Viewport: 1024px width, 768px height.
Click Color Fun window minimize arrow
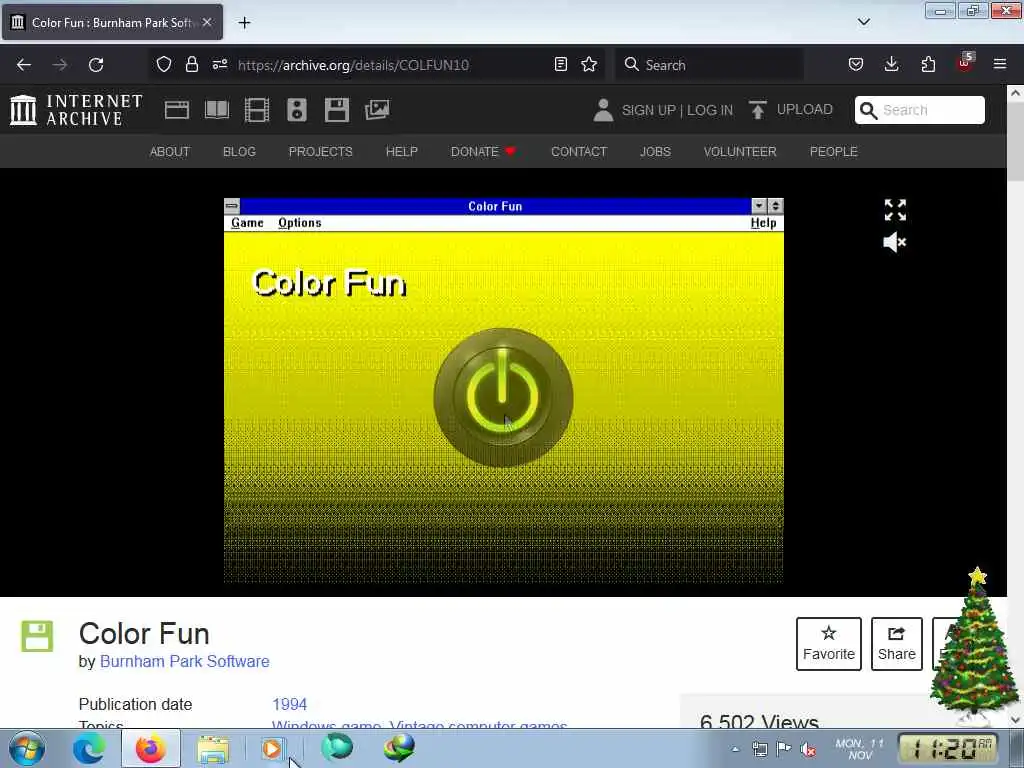coord(759,206)
